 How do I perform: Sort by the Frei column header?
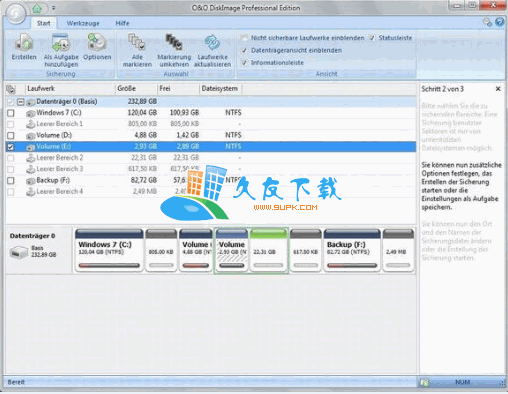(178, 89)
